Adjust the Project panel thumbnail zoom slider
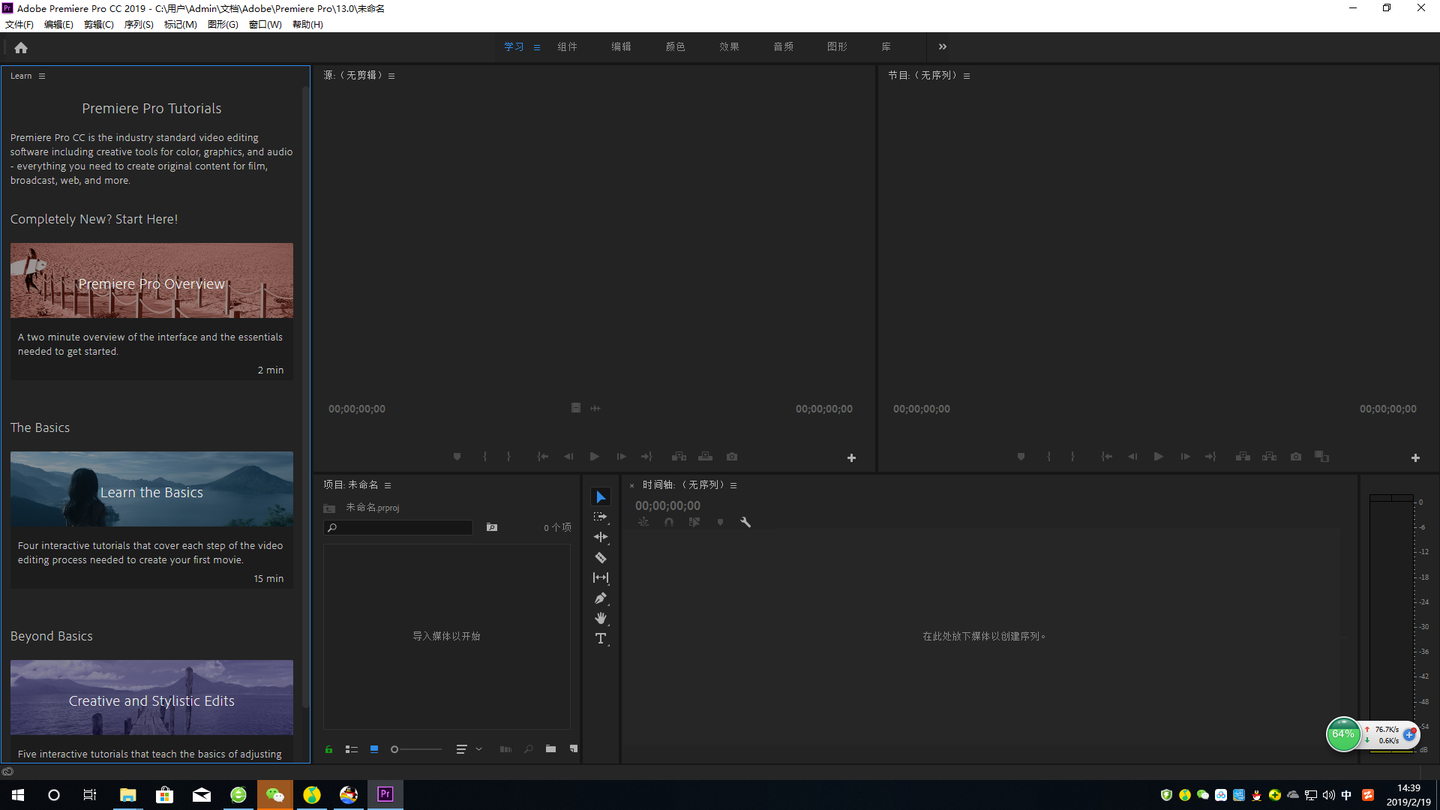This screenshot has height=810, width=1440. 416,749
